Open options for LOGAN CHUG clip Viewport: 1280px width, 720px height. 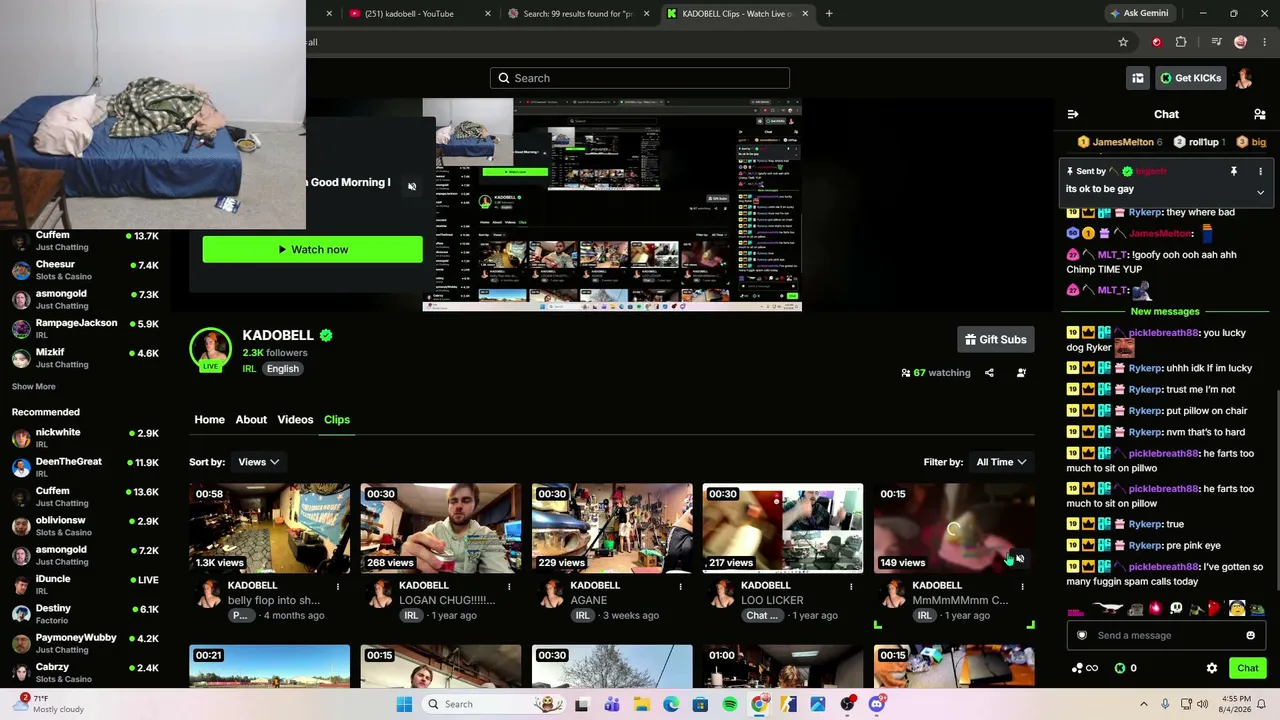[x=509, y=586]
